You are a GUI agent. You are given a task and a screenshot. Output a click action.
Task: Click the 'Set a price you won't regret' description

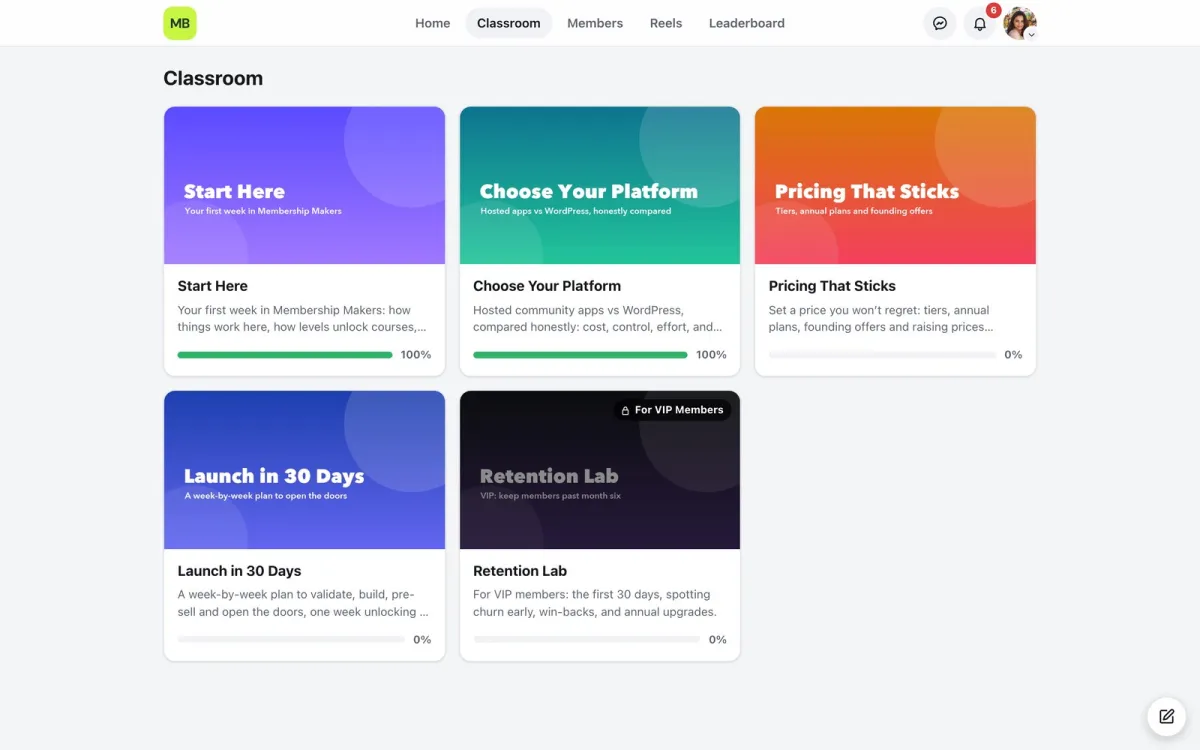pos(881,319)
